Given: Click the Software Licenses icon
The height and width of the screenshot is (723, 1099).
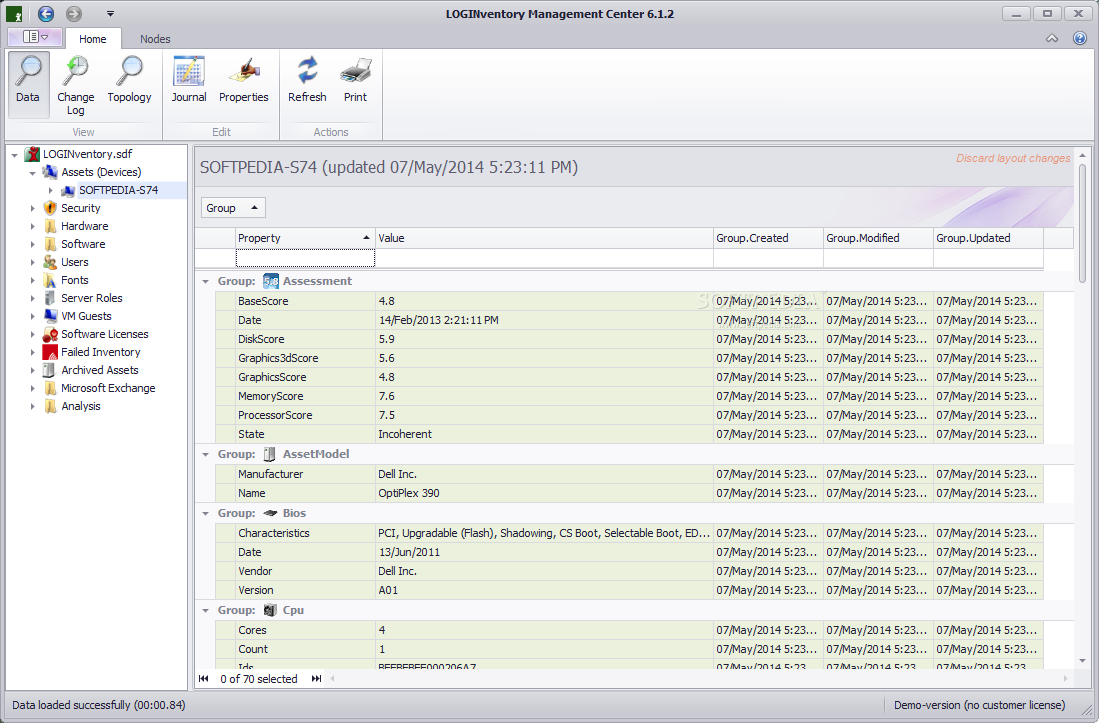Looking at the screenshot, I should [x=50, y=334].
